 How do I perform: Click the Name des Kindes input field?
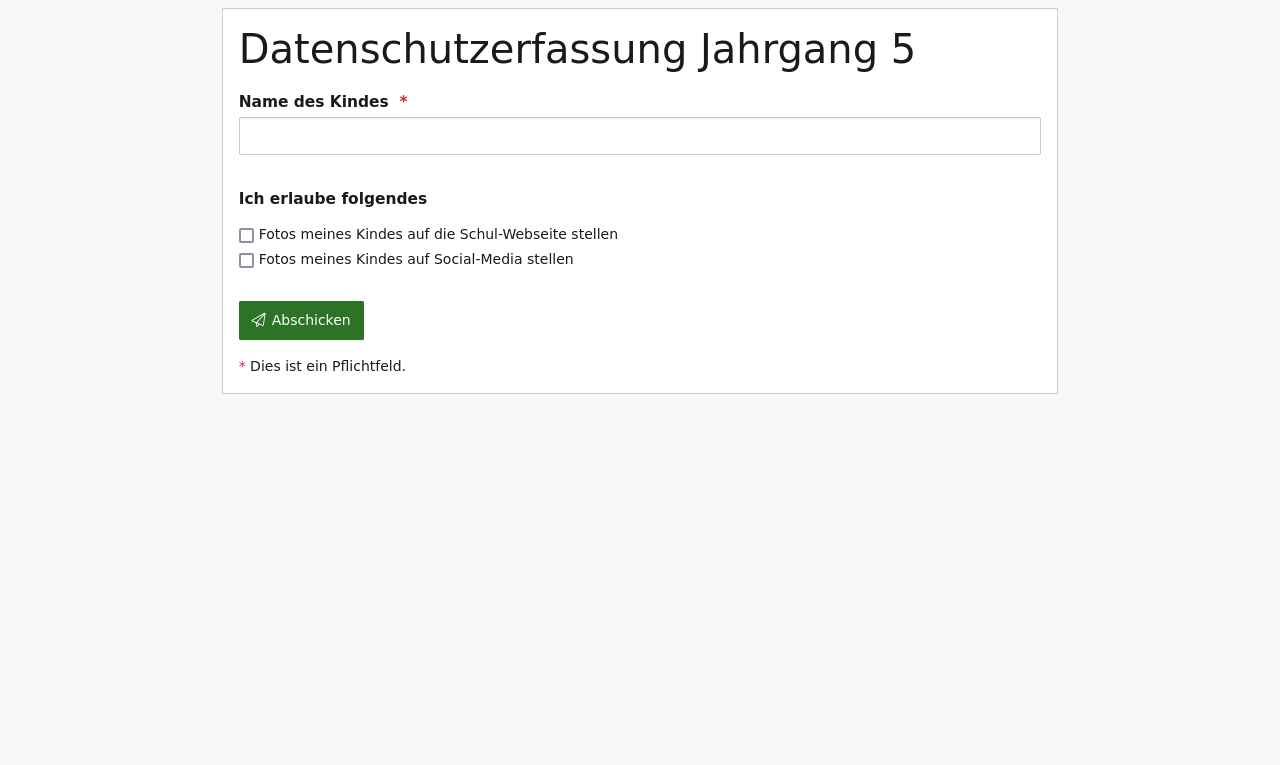[640, 136]
